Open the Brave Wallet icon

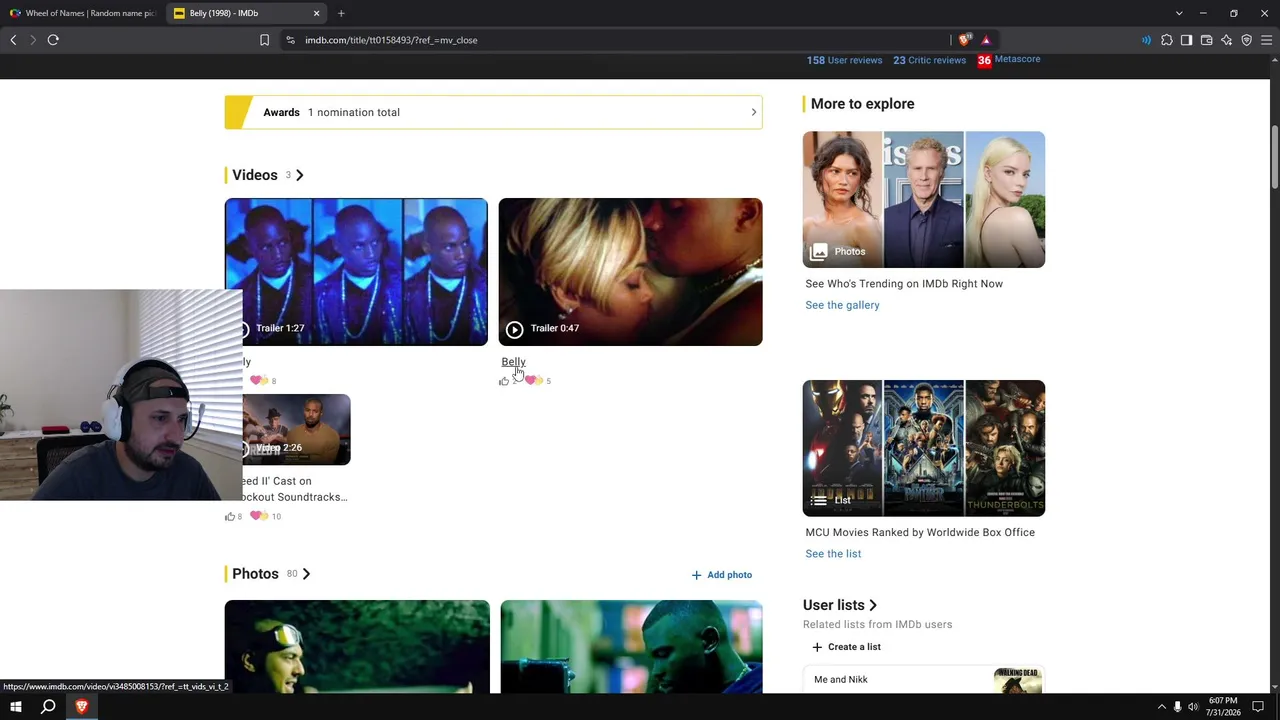click(1206, 40)
